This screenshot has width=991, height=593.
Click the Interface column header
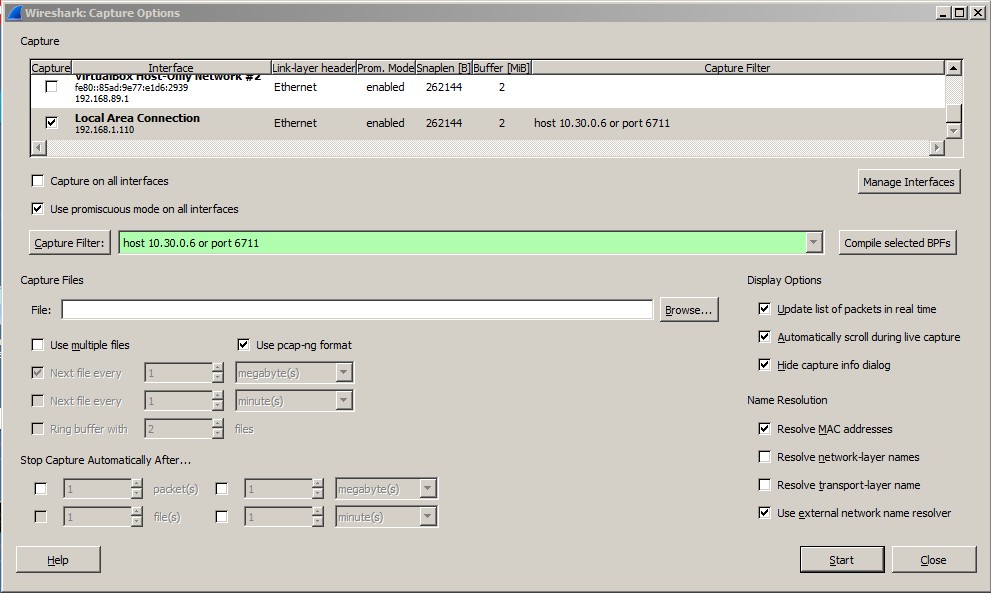[x=171, y=68]
